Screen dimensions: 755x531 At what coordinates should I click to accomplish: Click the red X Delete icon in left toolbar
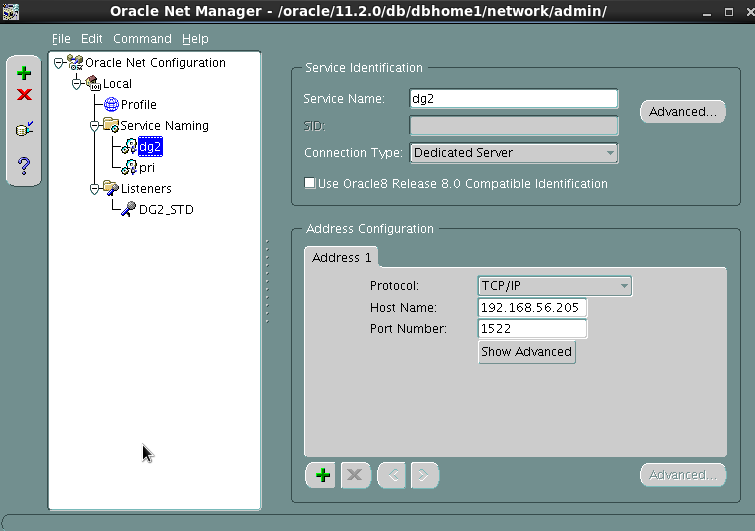[x=24, y=94]
